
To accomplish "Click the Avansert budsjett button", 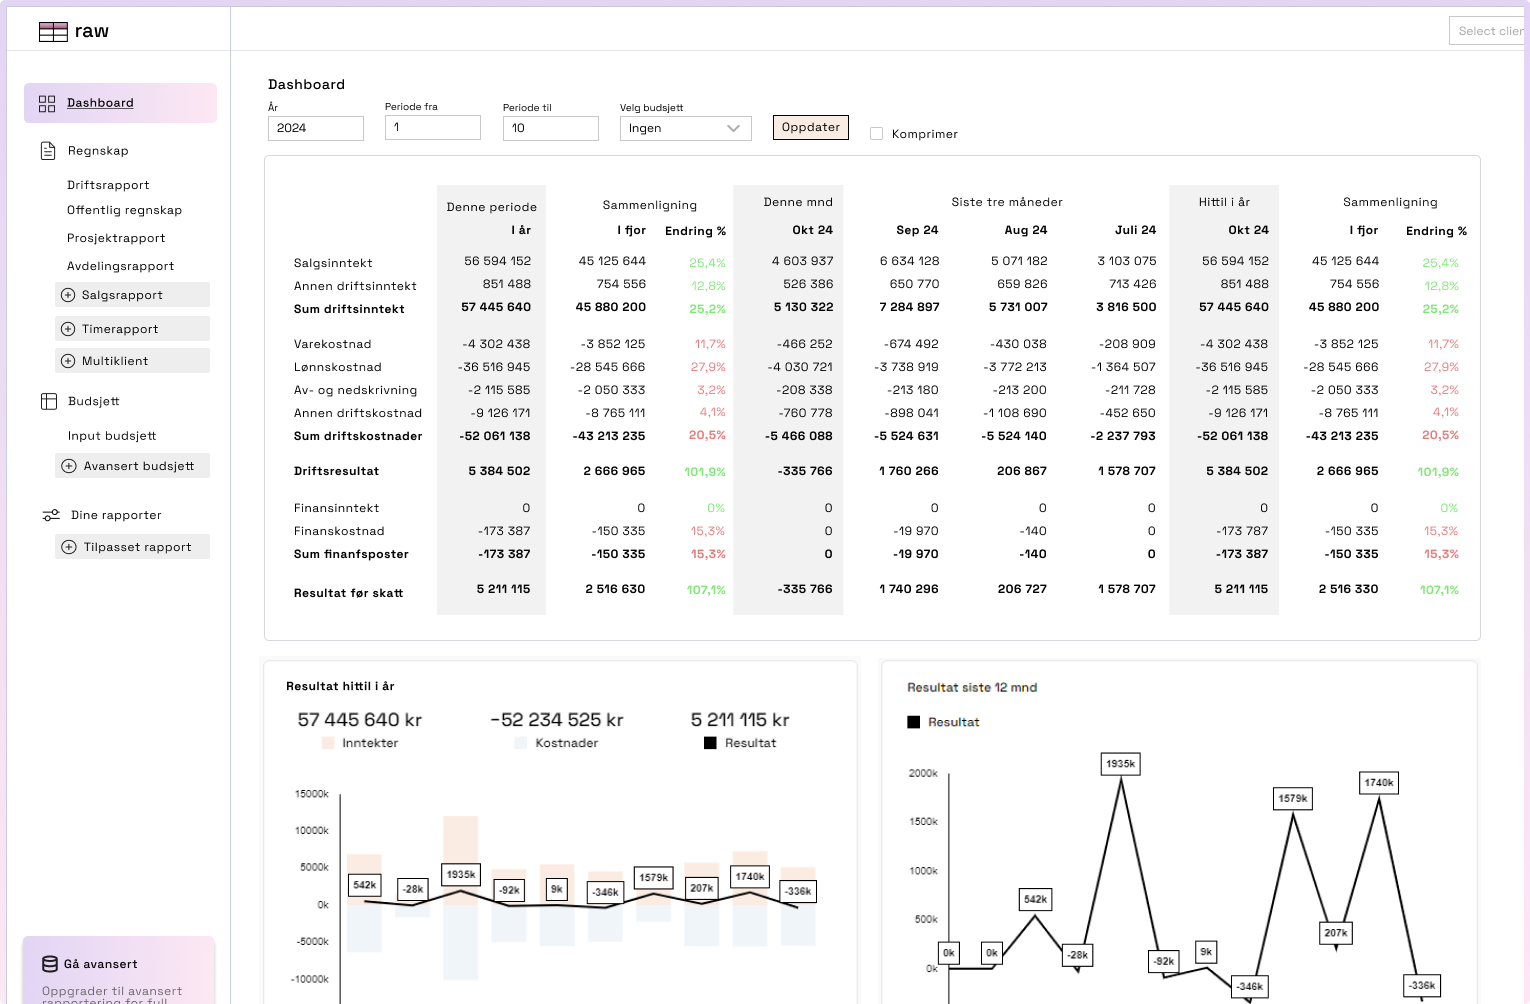I will coord(132,466).
